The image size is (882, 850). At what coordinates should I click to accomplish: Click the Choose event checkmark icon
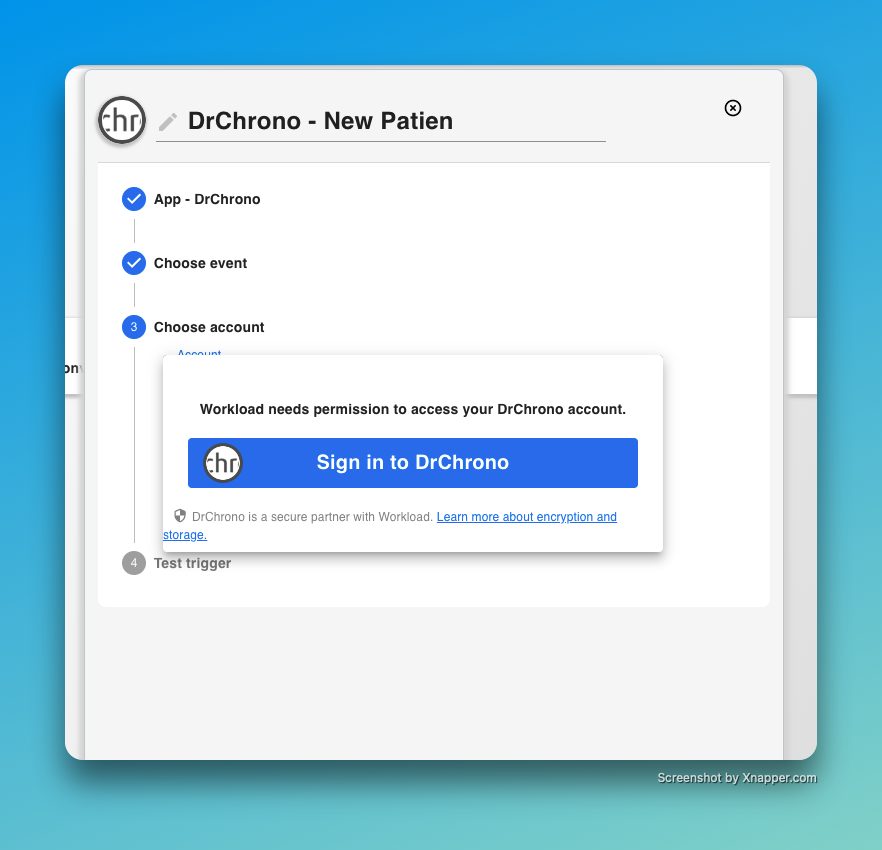134,263
